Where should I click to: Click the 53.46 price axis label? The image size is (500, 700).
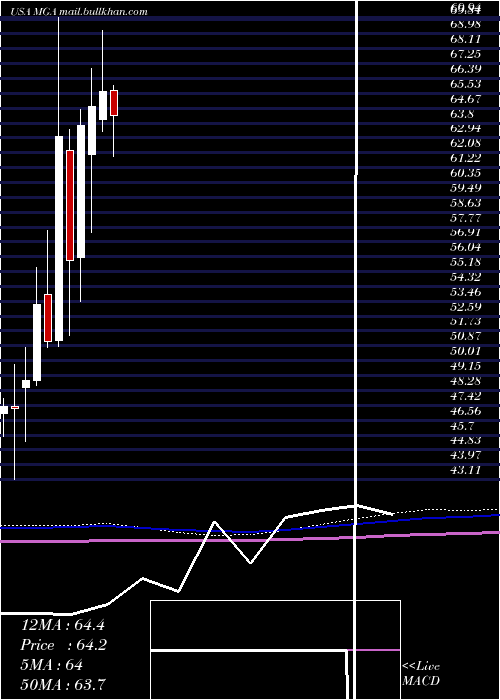pos(466,292)
